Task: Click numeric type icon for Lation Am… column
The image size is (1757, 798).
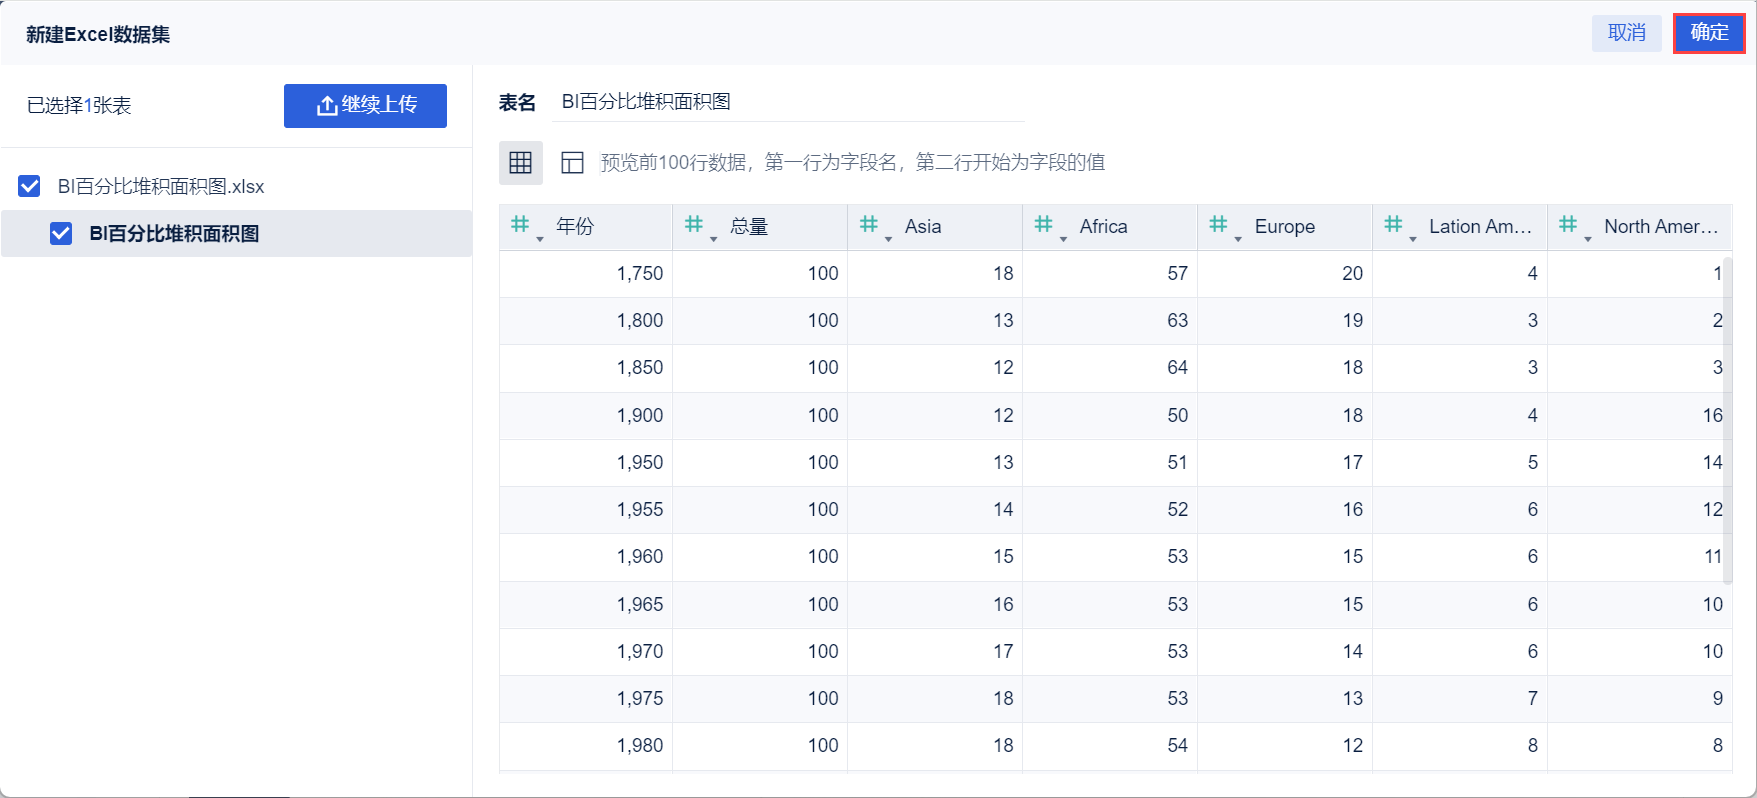Action: [1393, 225]
